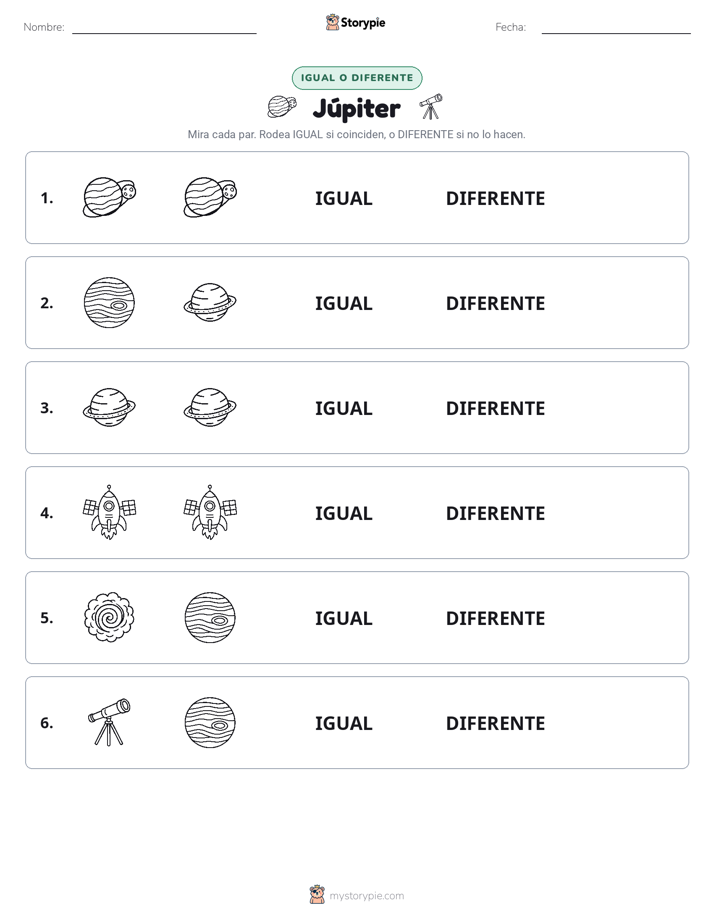Mark DIFERENTE in row 6
This screenshot has width=714, height=924.
pyautogui.click(x=495, y=723)
